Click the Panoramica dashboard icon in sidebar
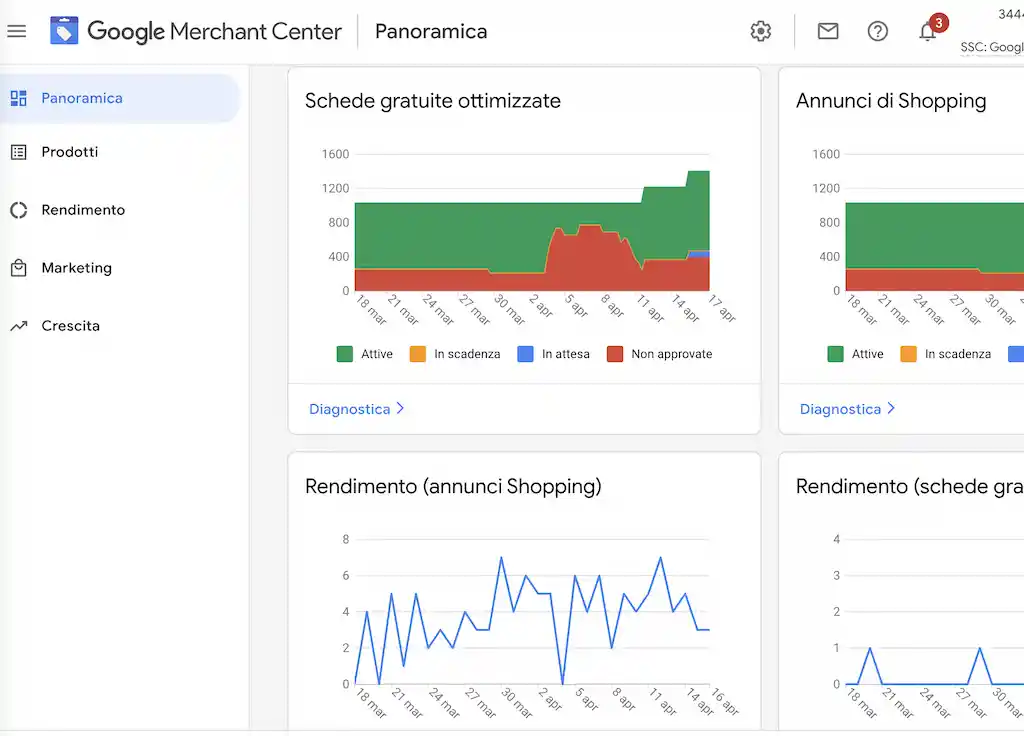Viewport: 1024px width, 736px height. pos(18,98)
